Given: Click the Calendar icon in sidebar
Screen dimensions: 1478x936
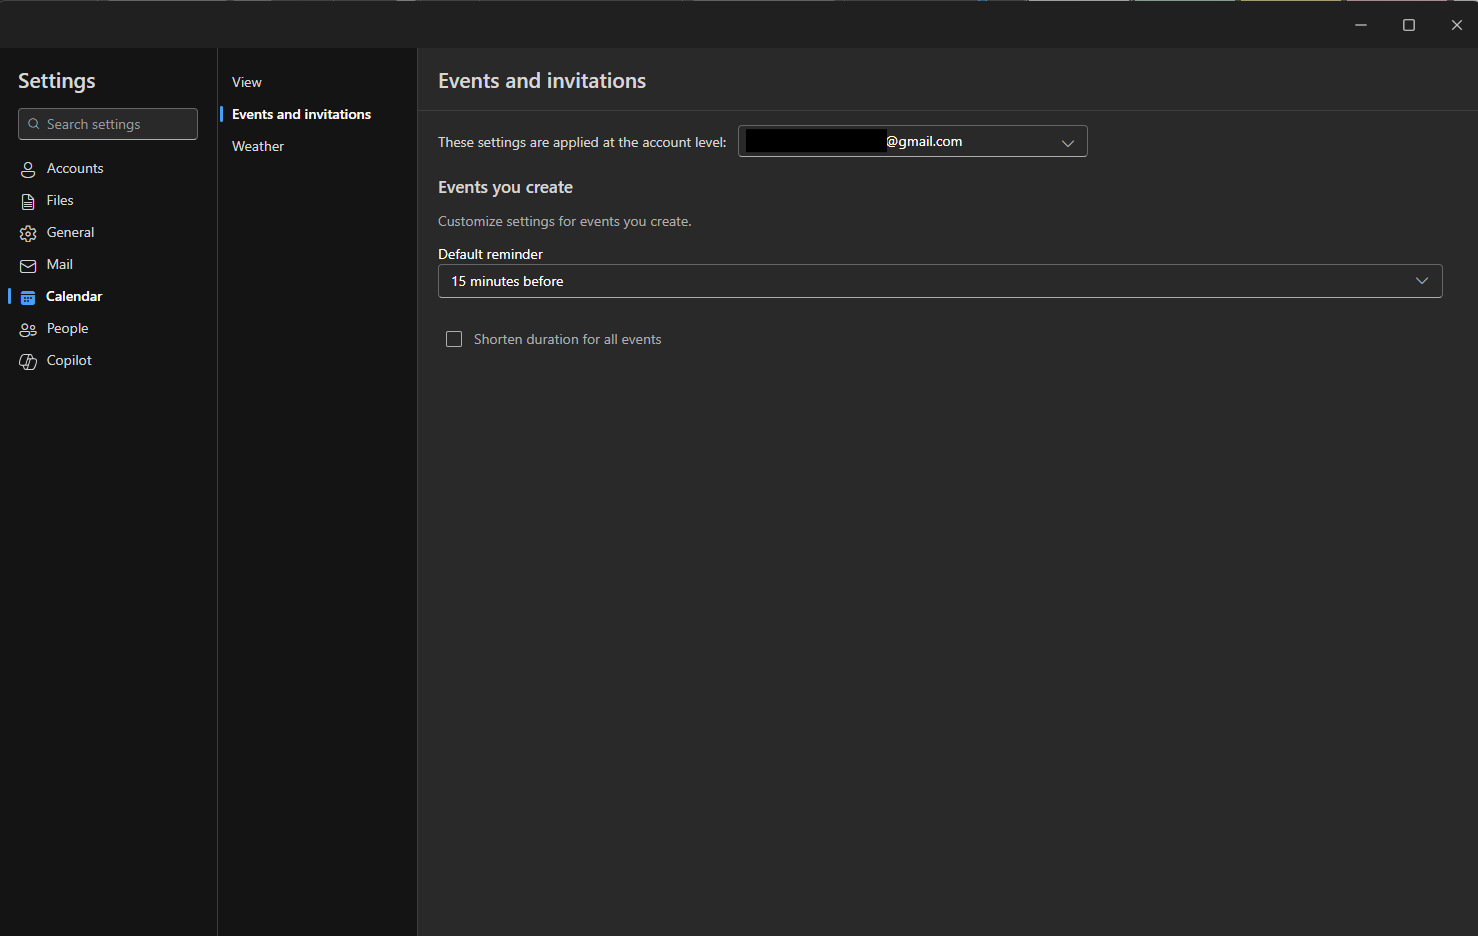Looking at the screenshot, I should tap(28, 297).
